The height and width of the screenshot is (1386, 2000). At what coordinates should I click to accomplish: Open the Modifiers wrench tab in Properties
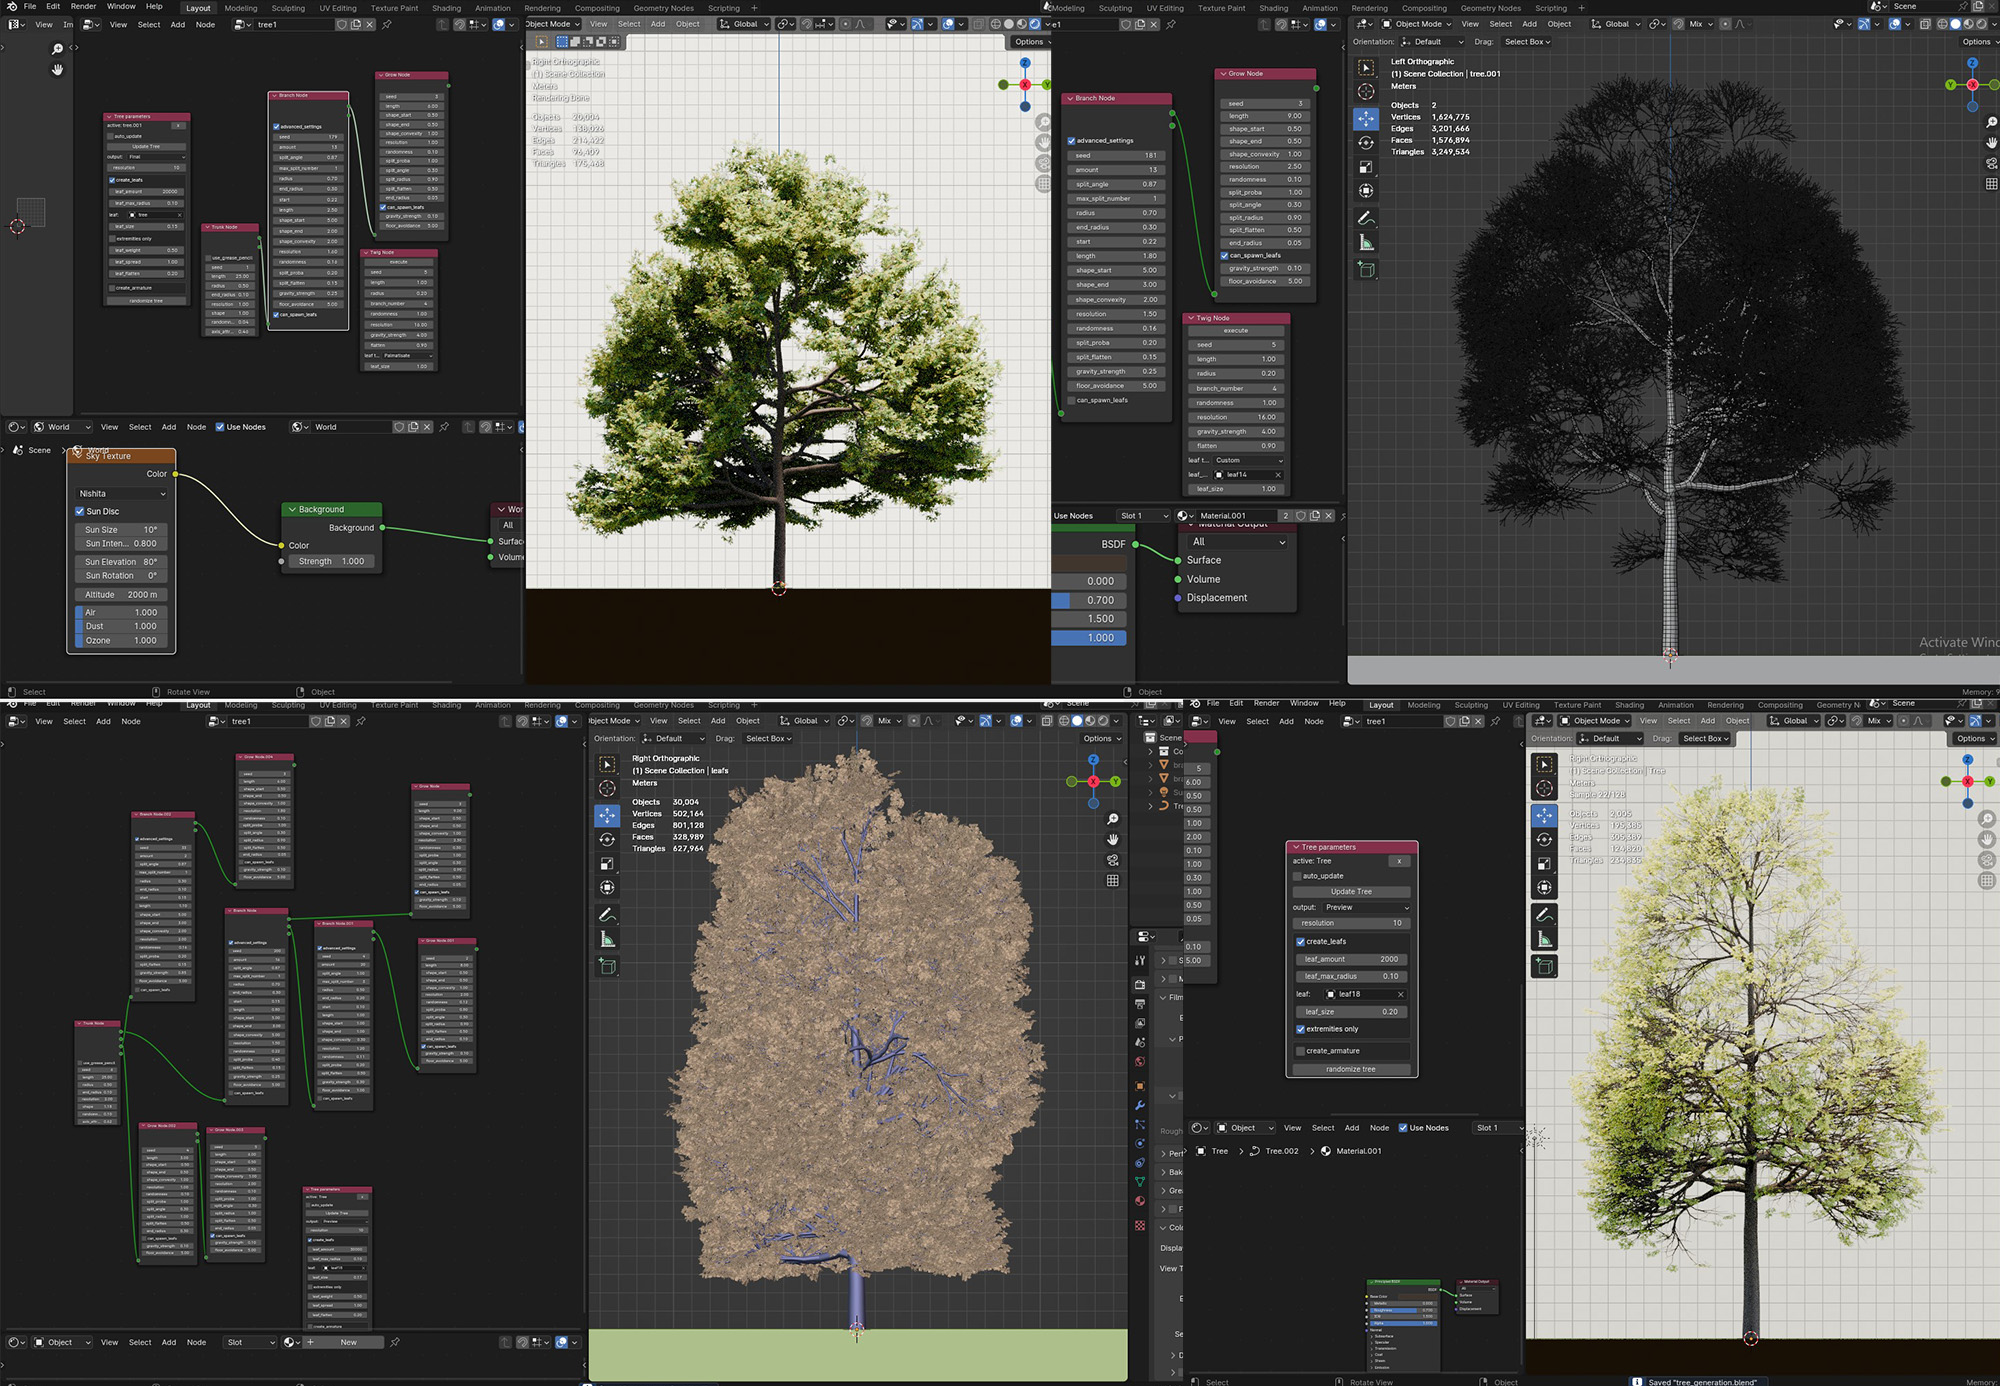pyautogui.click(x=1140, y=1105)
